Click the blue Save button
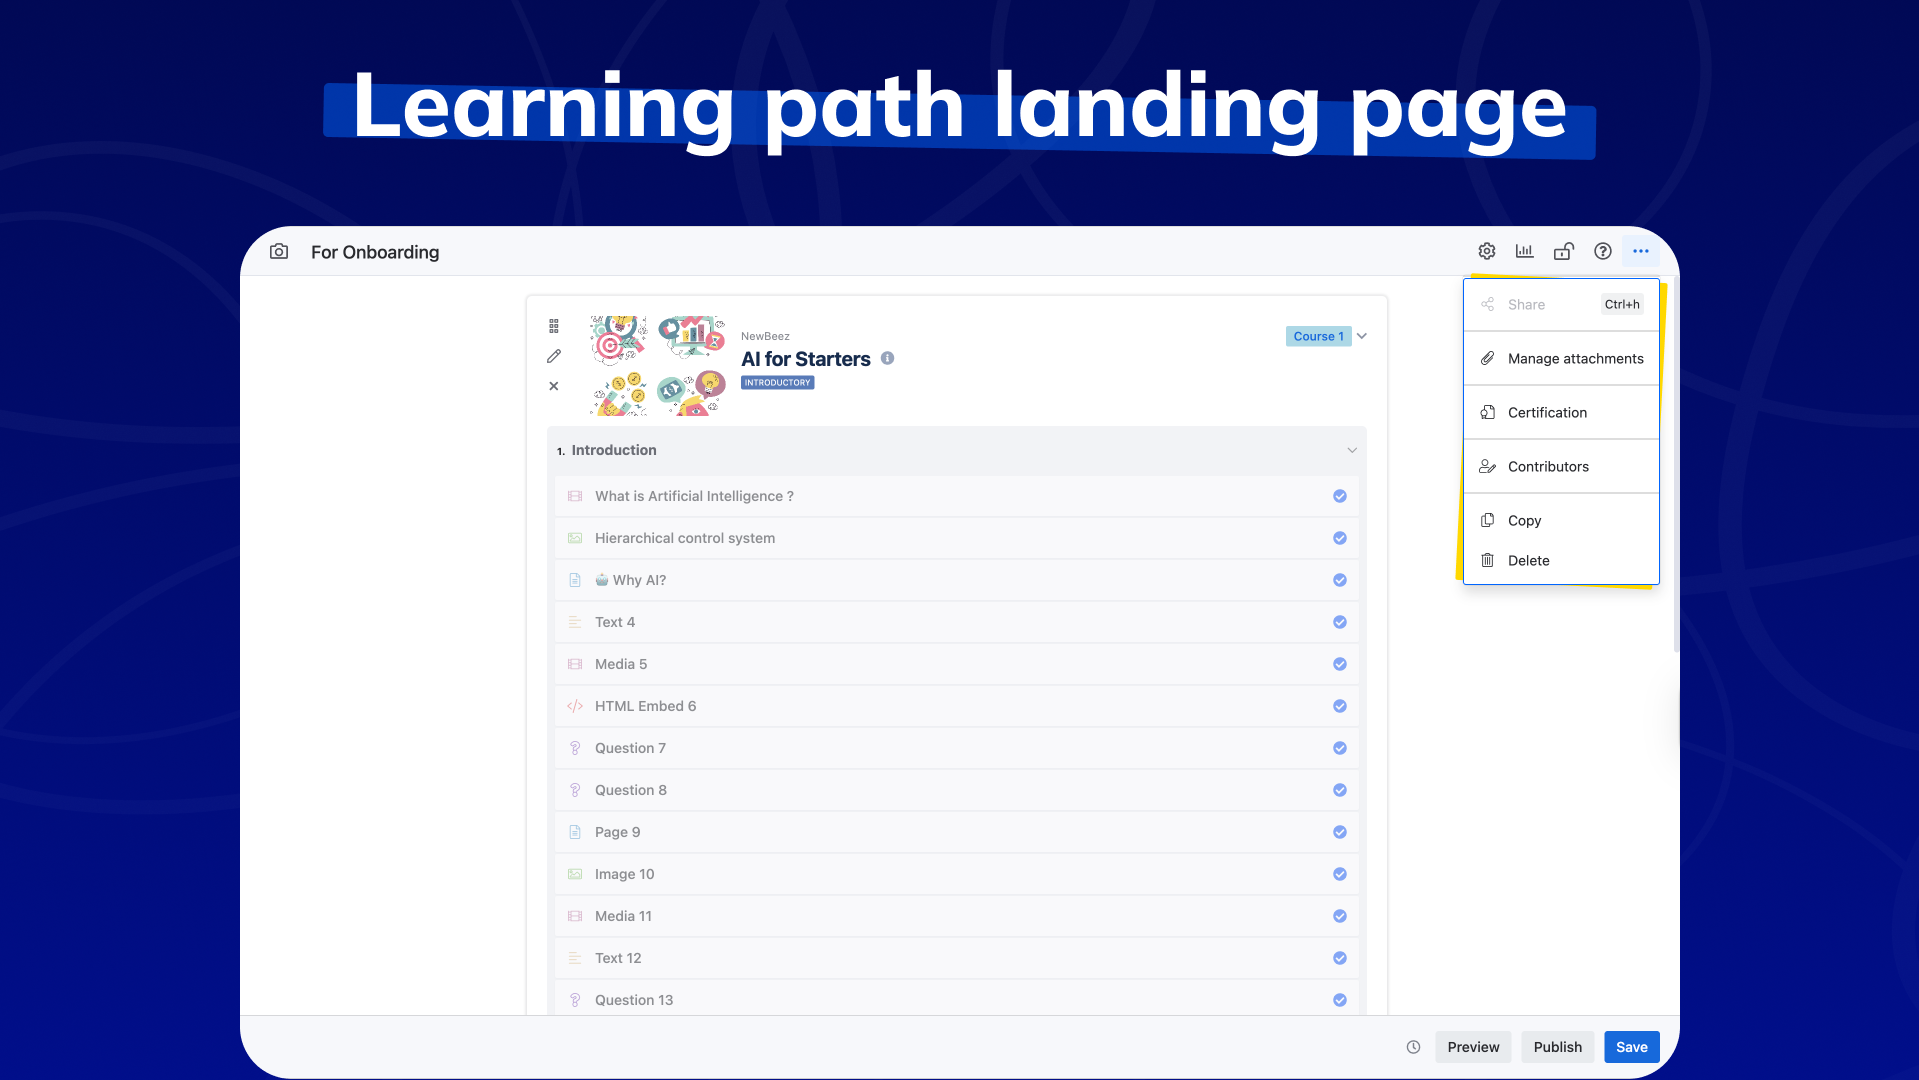 coord(1631,1047)
